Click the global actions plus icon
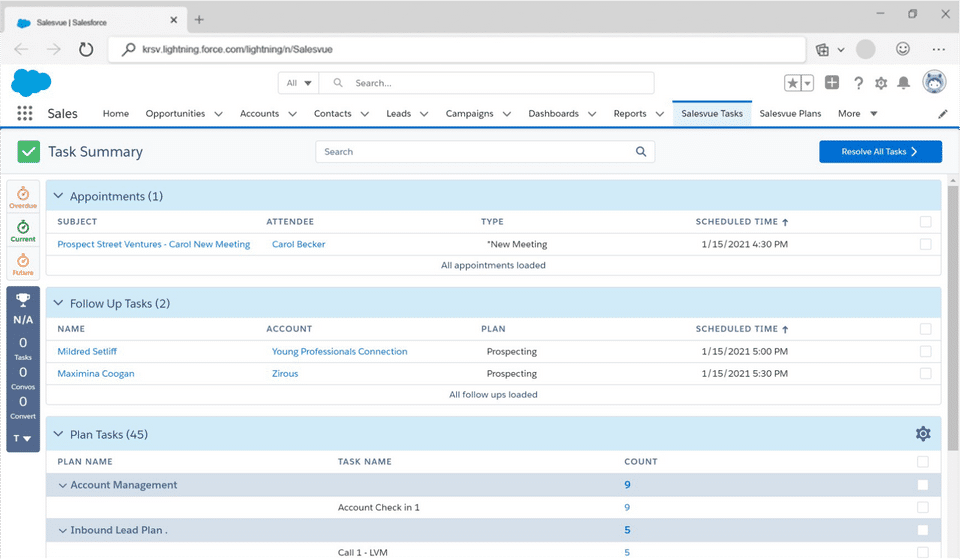The height and width of the screenshot is (559, 960). pos(832,83)
